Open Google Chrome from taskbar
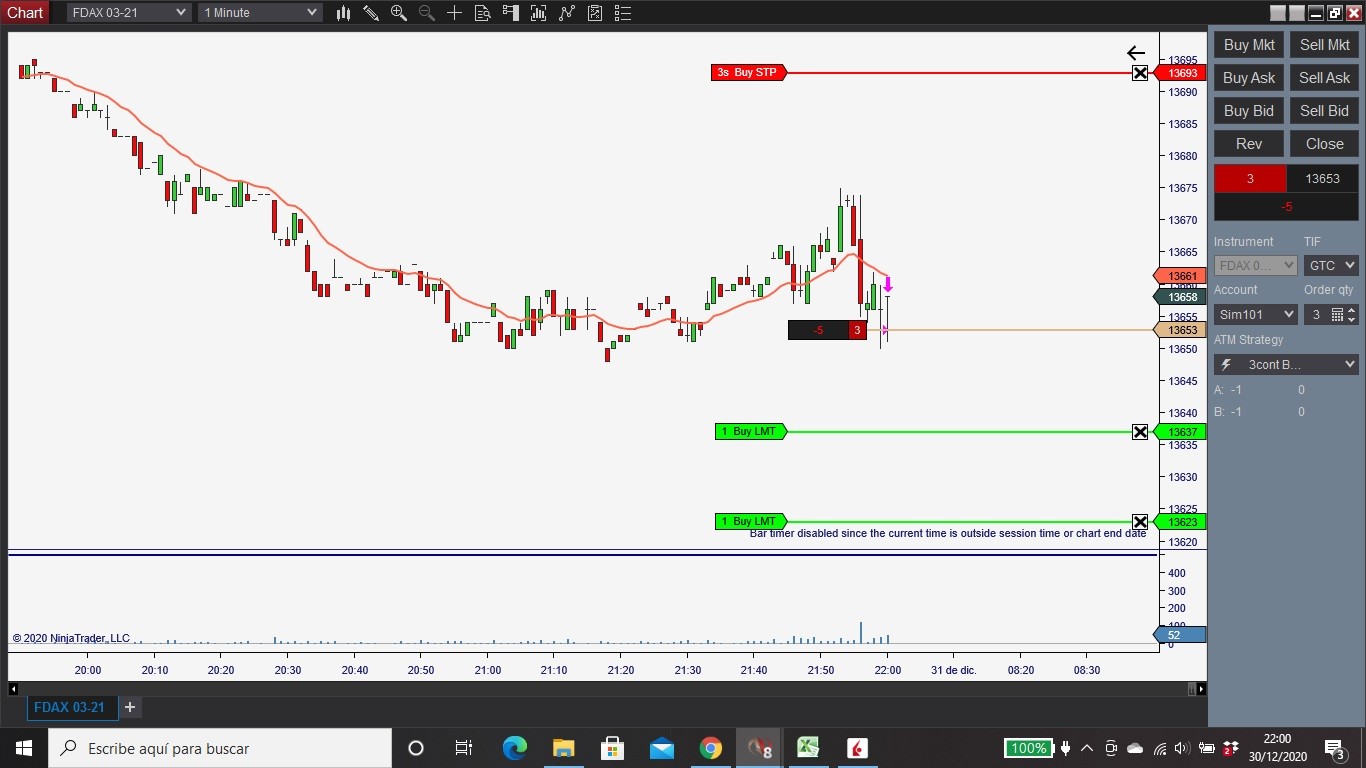The width and height of the screenshot is (1366, 768). [x=710, y=748]
